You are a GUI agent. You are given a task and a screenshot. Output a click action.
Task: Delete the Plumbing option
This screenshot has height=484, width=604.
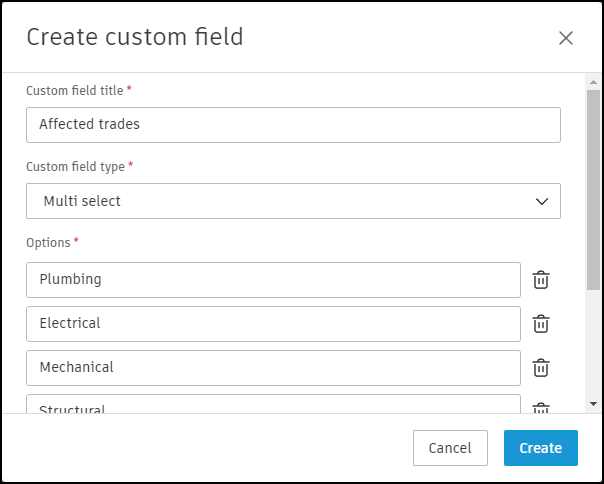tap(541, 280)
